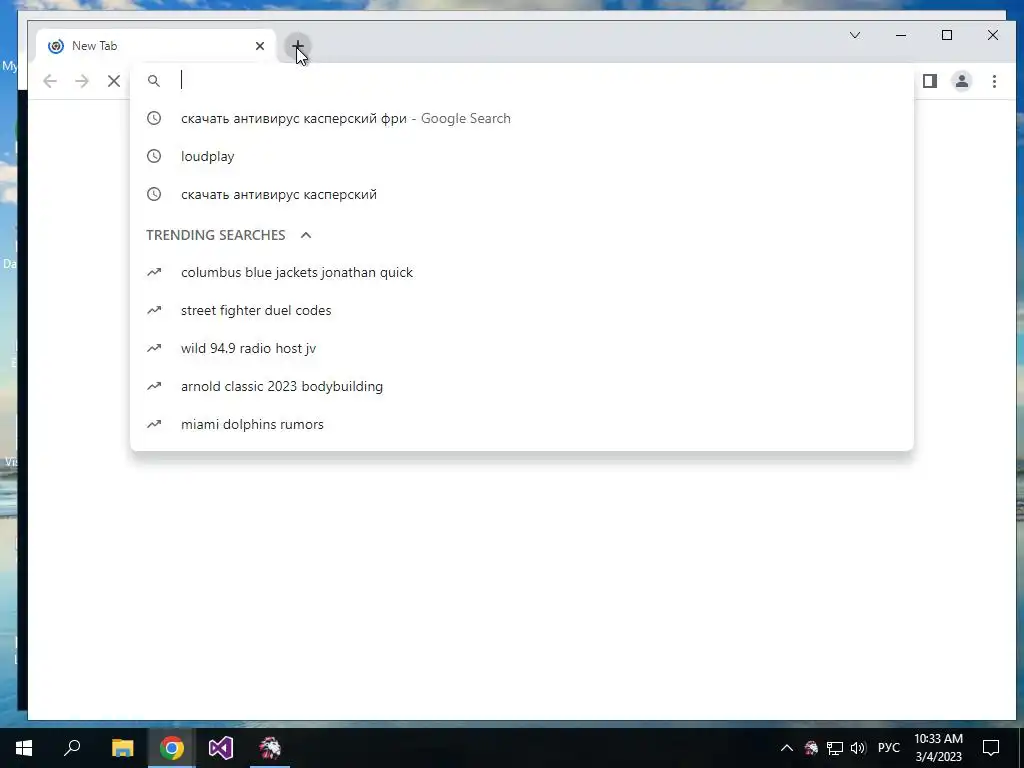Stop loading the page with the X button

(x=114, y=81)
